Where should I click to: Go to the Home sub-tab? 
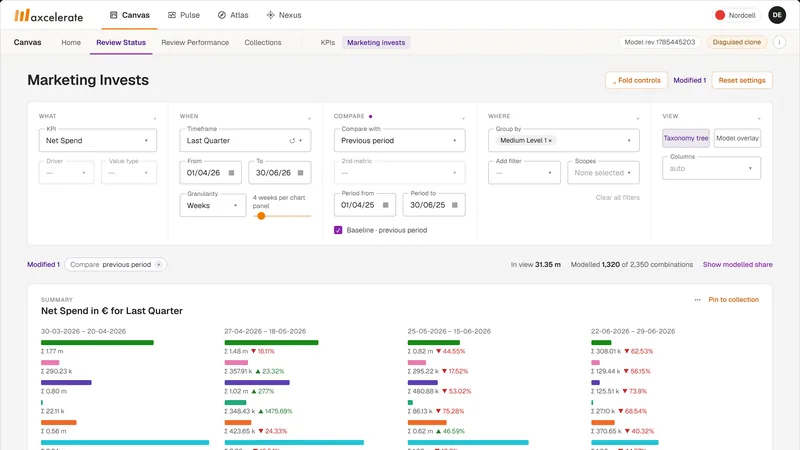pos(71,42)
